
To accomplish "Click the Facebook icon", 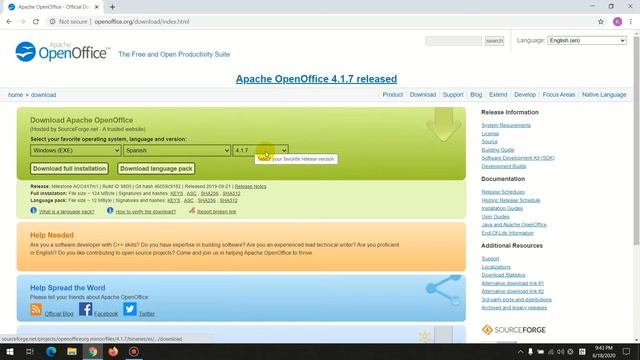I will (x=85, y=309).
